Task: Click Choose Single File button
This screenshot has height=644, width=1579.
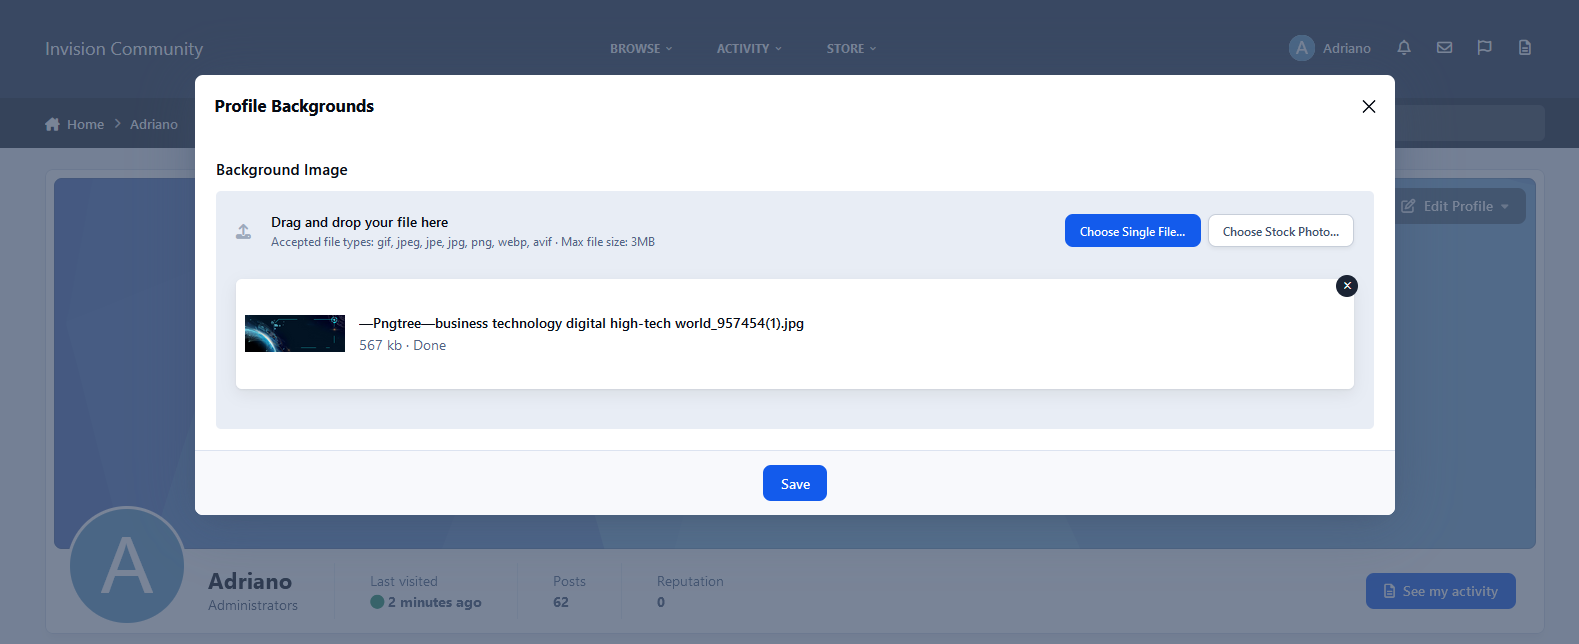Action: 1132,231
